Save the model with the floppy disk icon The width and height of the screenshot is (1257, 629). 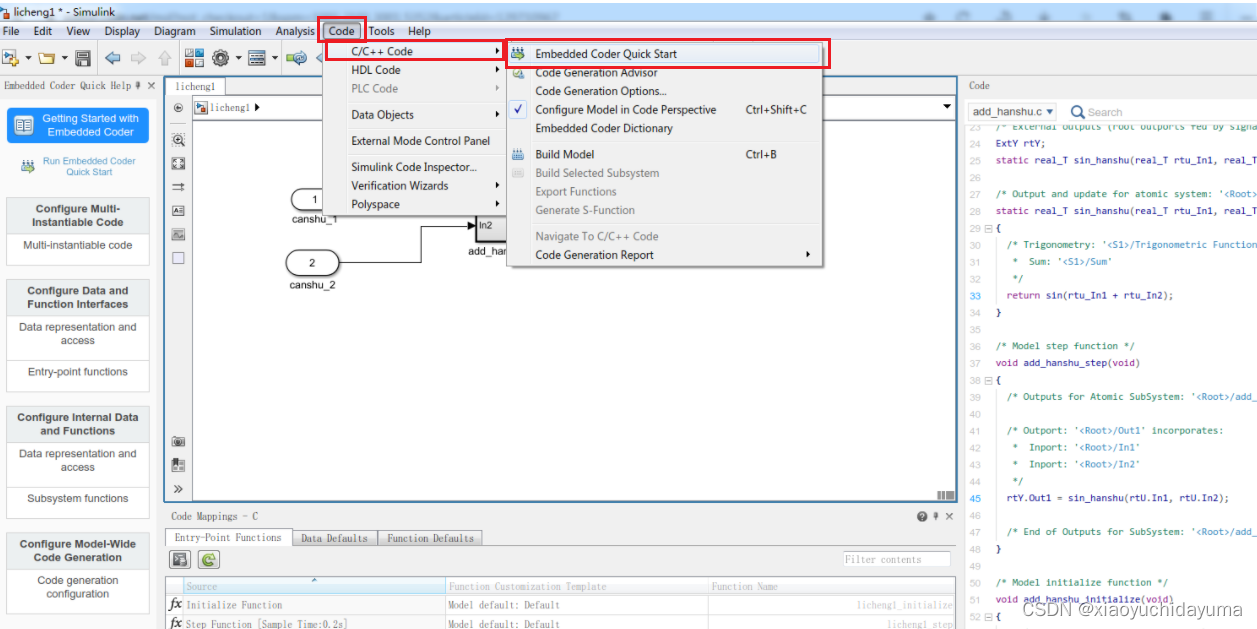coord(83,58)
